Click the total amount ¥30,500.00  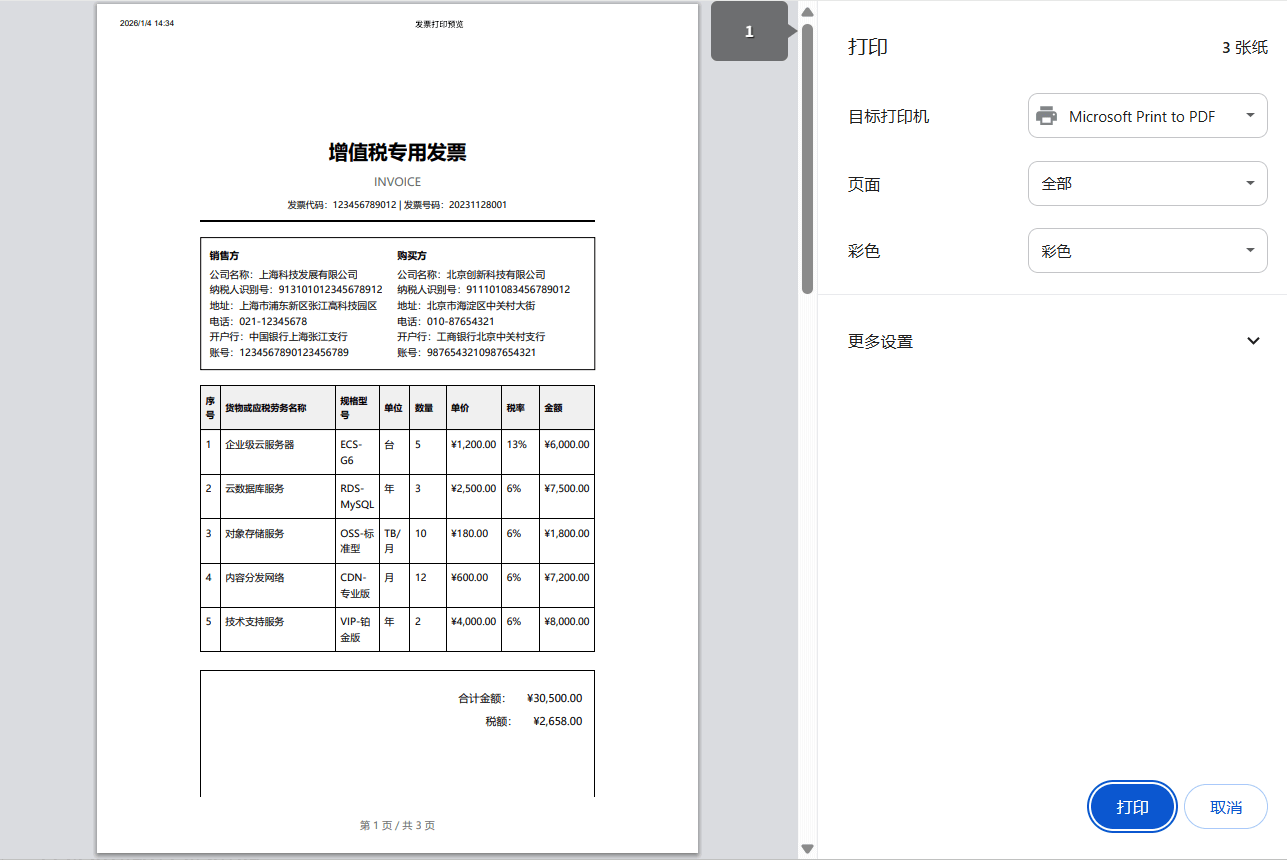tap(554, 698)
